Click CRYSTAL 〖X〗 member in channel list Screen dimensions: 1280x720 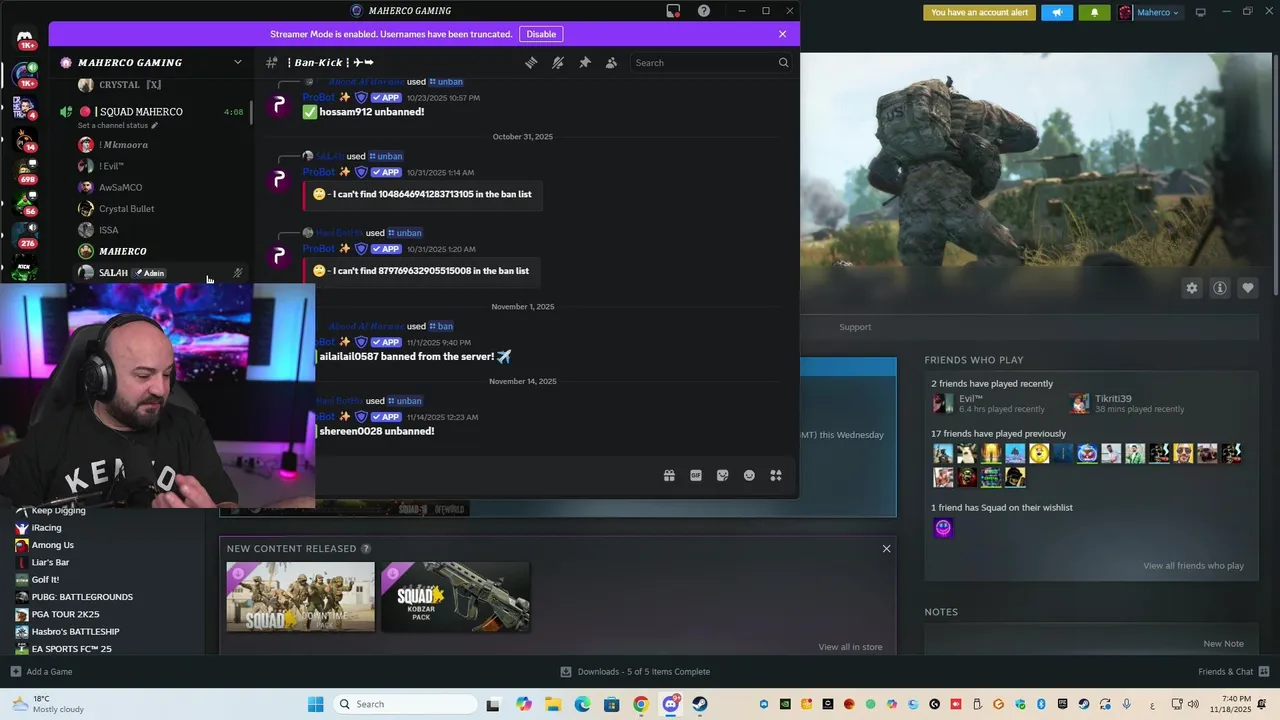pyautogui.click(x=129, y=85)
